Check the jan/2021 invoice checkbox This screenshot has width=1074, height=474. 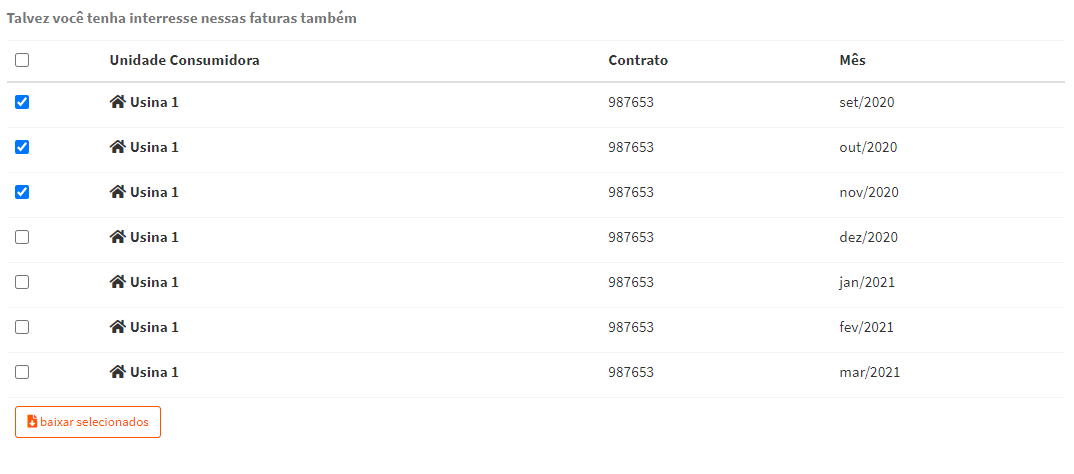click(x=22, y=282)
